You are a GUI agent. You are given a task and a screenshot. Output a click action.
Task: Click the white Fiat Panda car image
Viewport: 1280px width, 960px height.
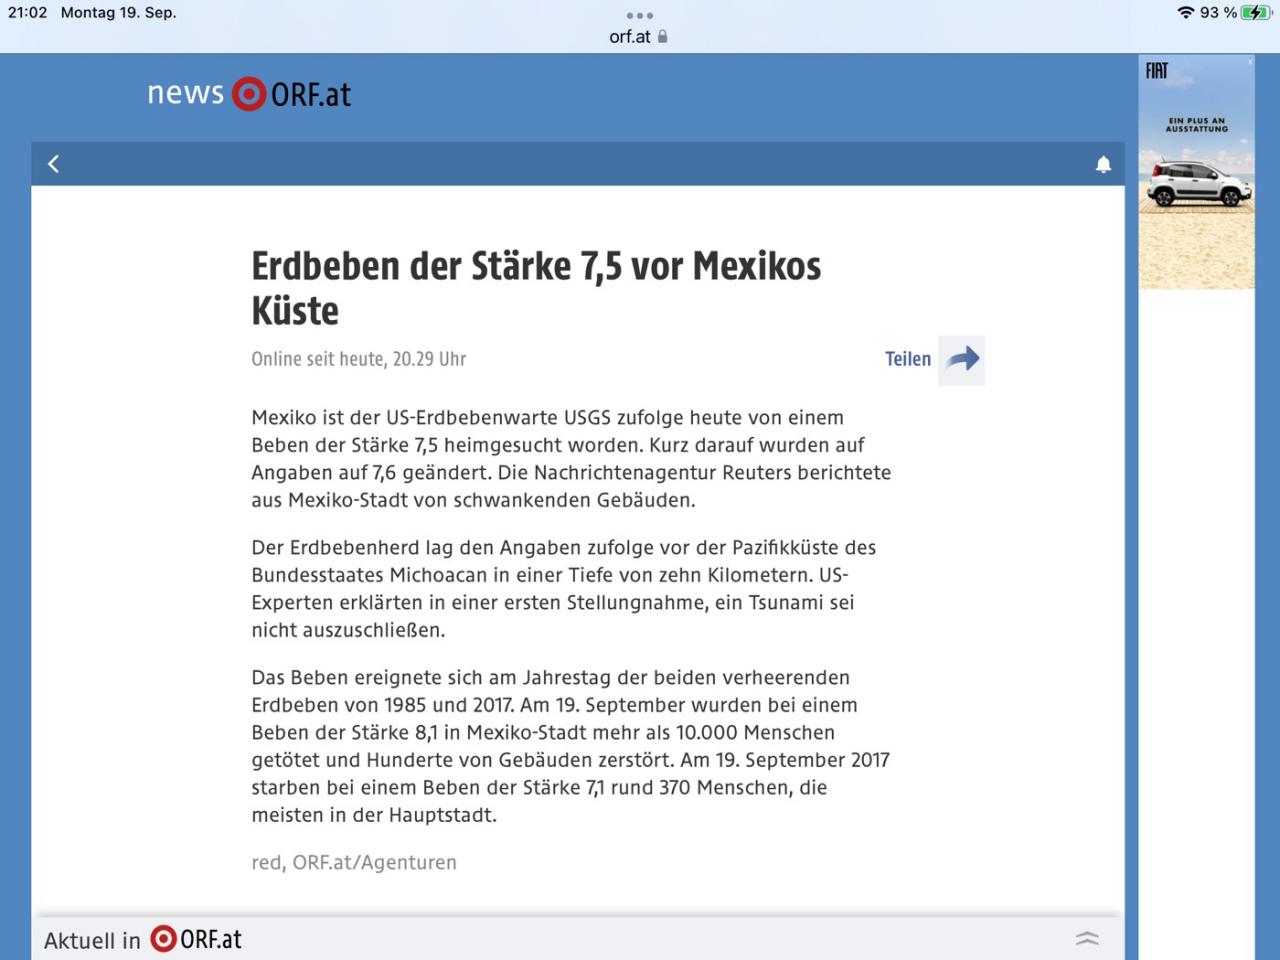click(x=1198, y=184)
